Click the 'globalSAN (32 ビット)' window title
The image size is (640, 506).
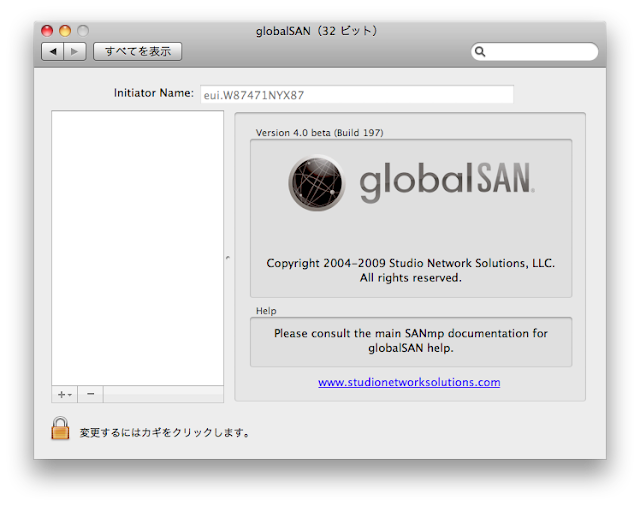(317, 31)
